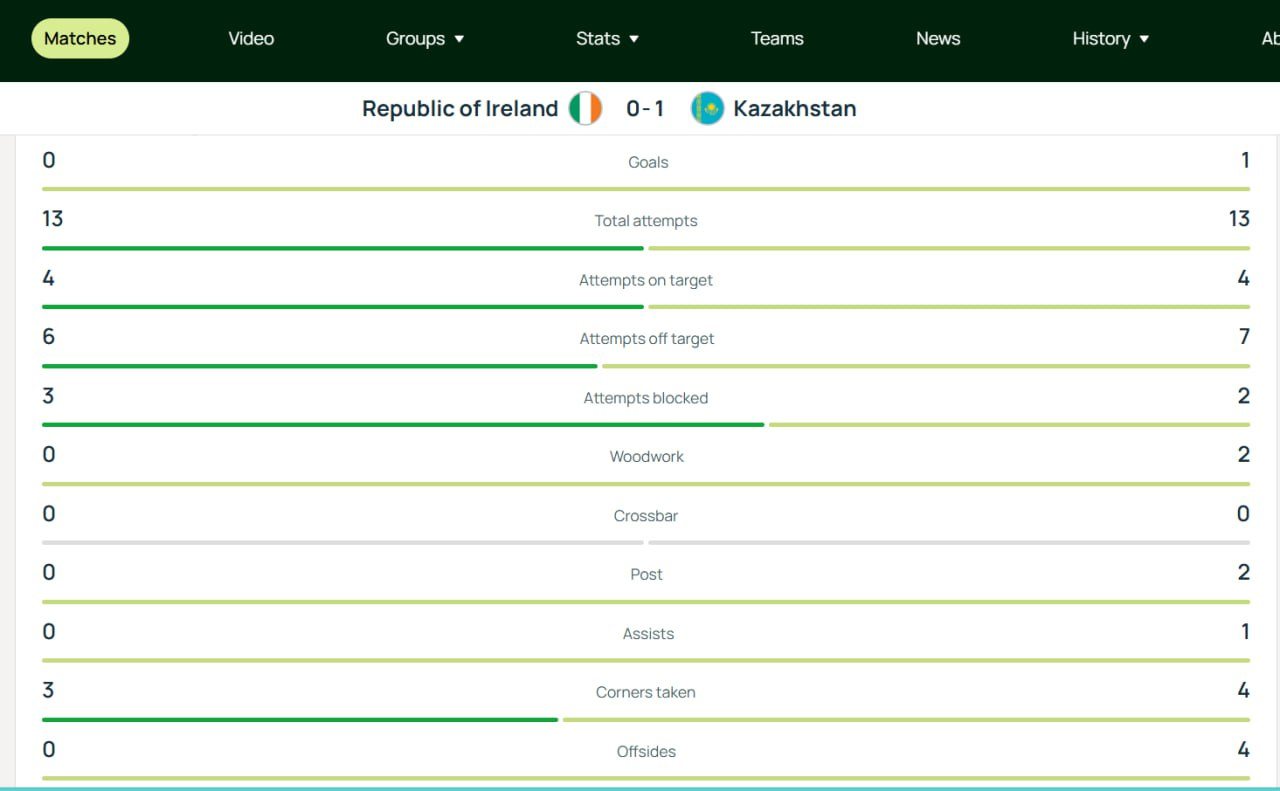Click the Total attempts progress bar
This screenshot has width=1280, height=791.
click(x=645, y=248)
